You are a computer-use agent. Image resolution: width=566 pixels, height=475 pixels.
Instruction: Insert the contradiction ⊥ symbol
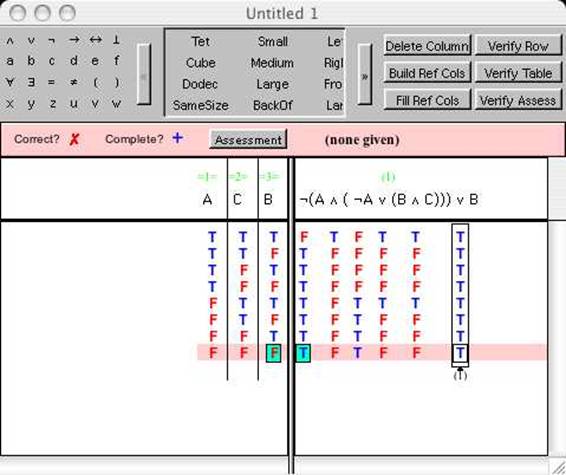click(116, 40)
